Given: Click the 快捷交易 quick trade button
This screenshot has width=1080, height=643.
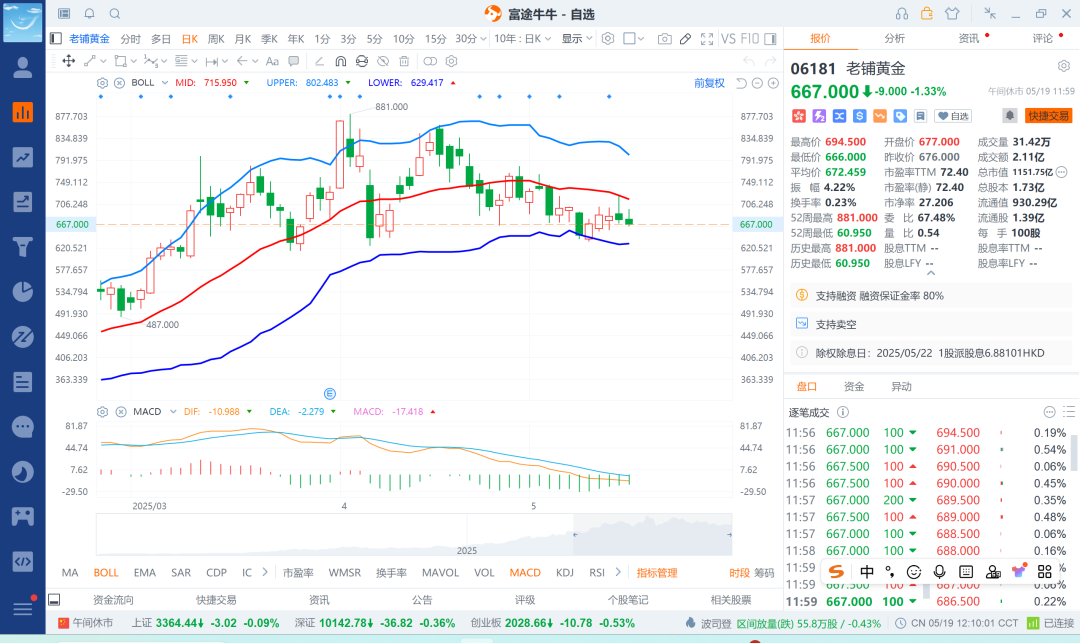Looking at the screenshot, I should [x=1048, y=116].
